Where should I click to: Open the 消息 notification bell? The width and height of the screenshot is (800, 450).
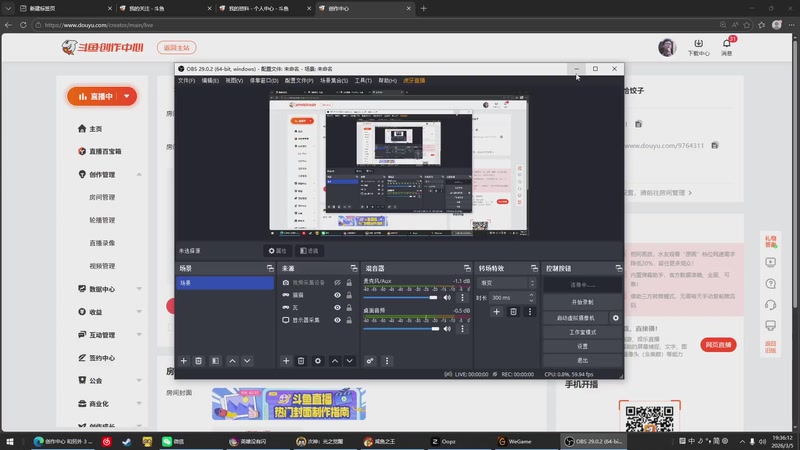(727, 44)
